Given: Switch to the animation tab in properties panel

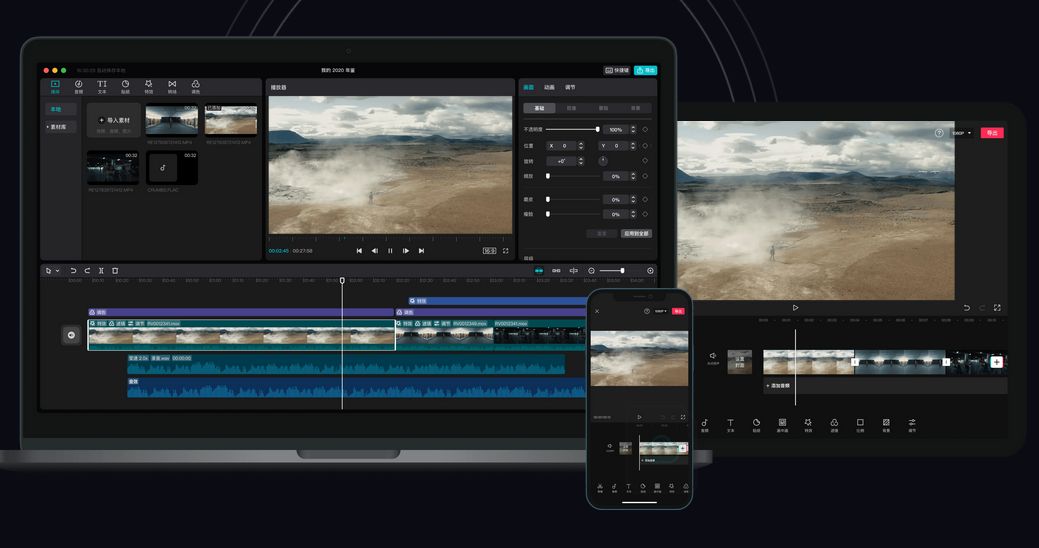Looking at the screenshot, I should tap(549, 87).
